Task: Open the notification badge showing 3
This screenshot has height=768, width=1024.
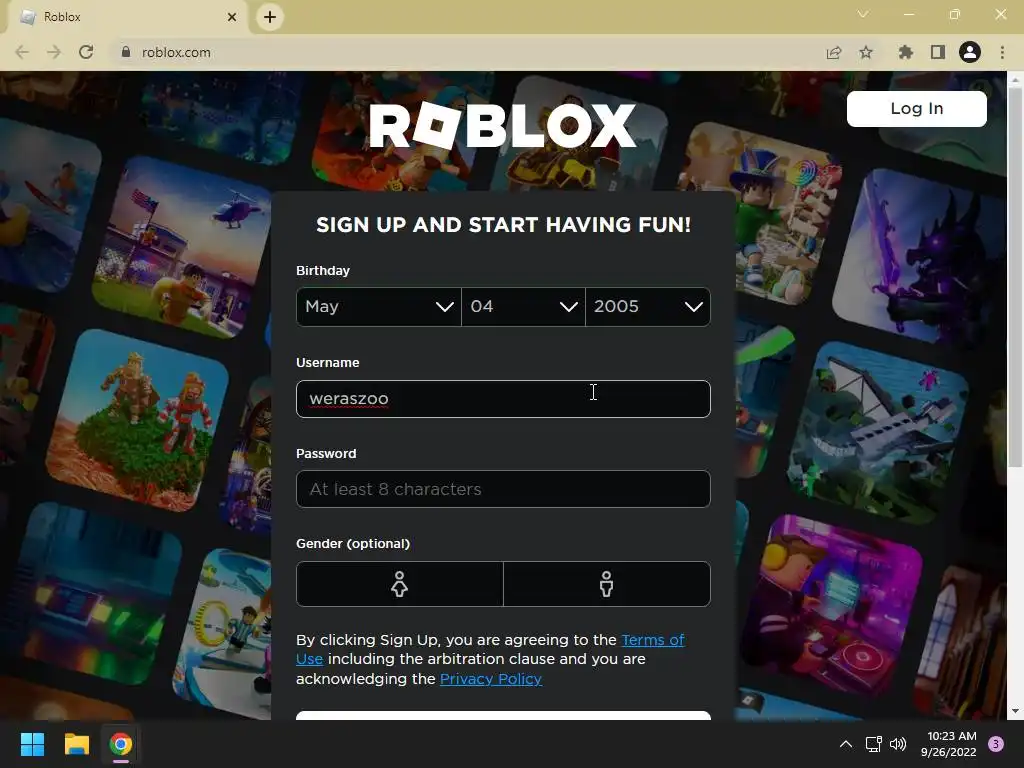Action: coord(996,744)
